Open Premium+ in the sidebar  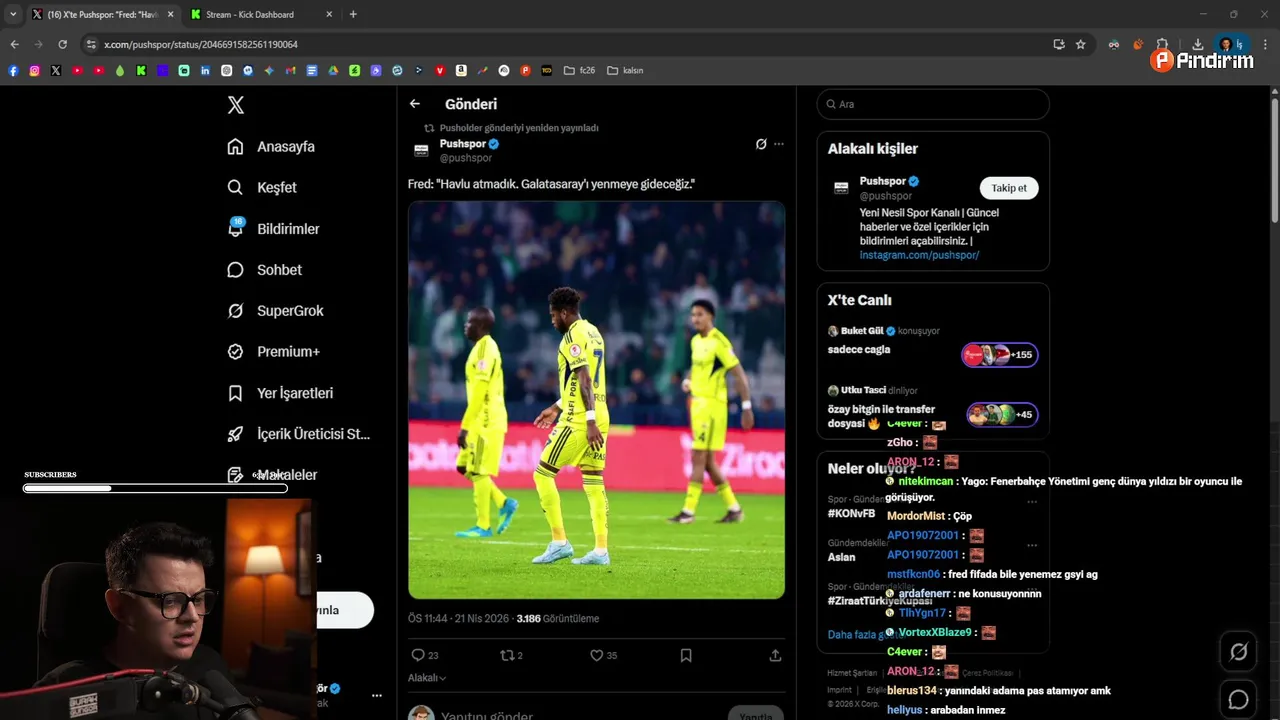click(x=274, y=352)
